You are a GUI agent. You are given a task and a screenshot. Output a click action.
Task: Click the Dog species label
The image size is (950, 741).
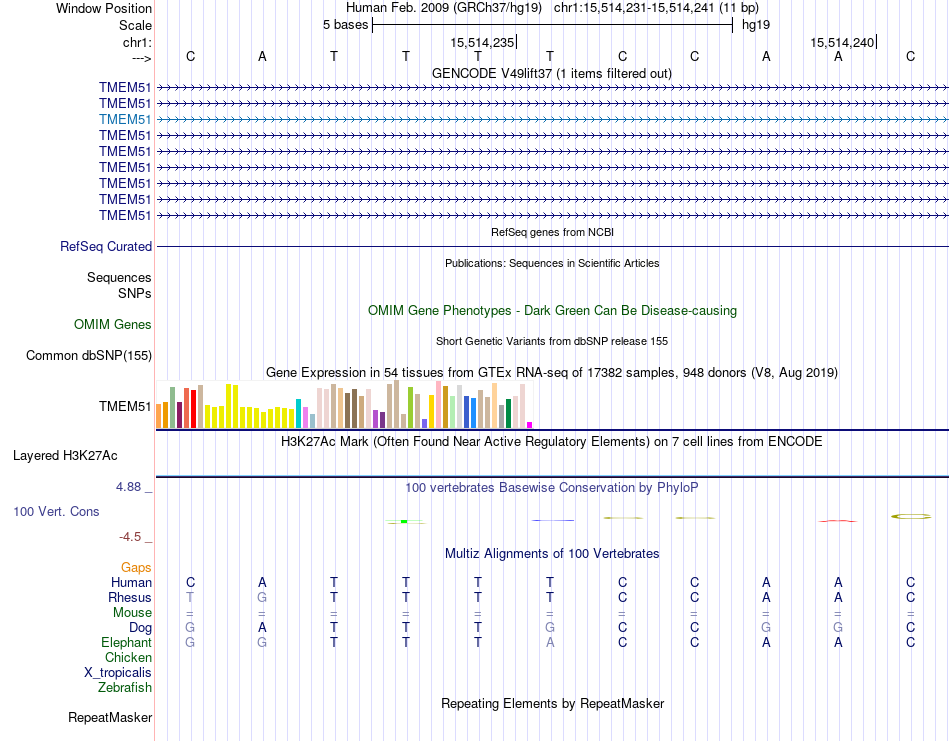(140, 628)
